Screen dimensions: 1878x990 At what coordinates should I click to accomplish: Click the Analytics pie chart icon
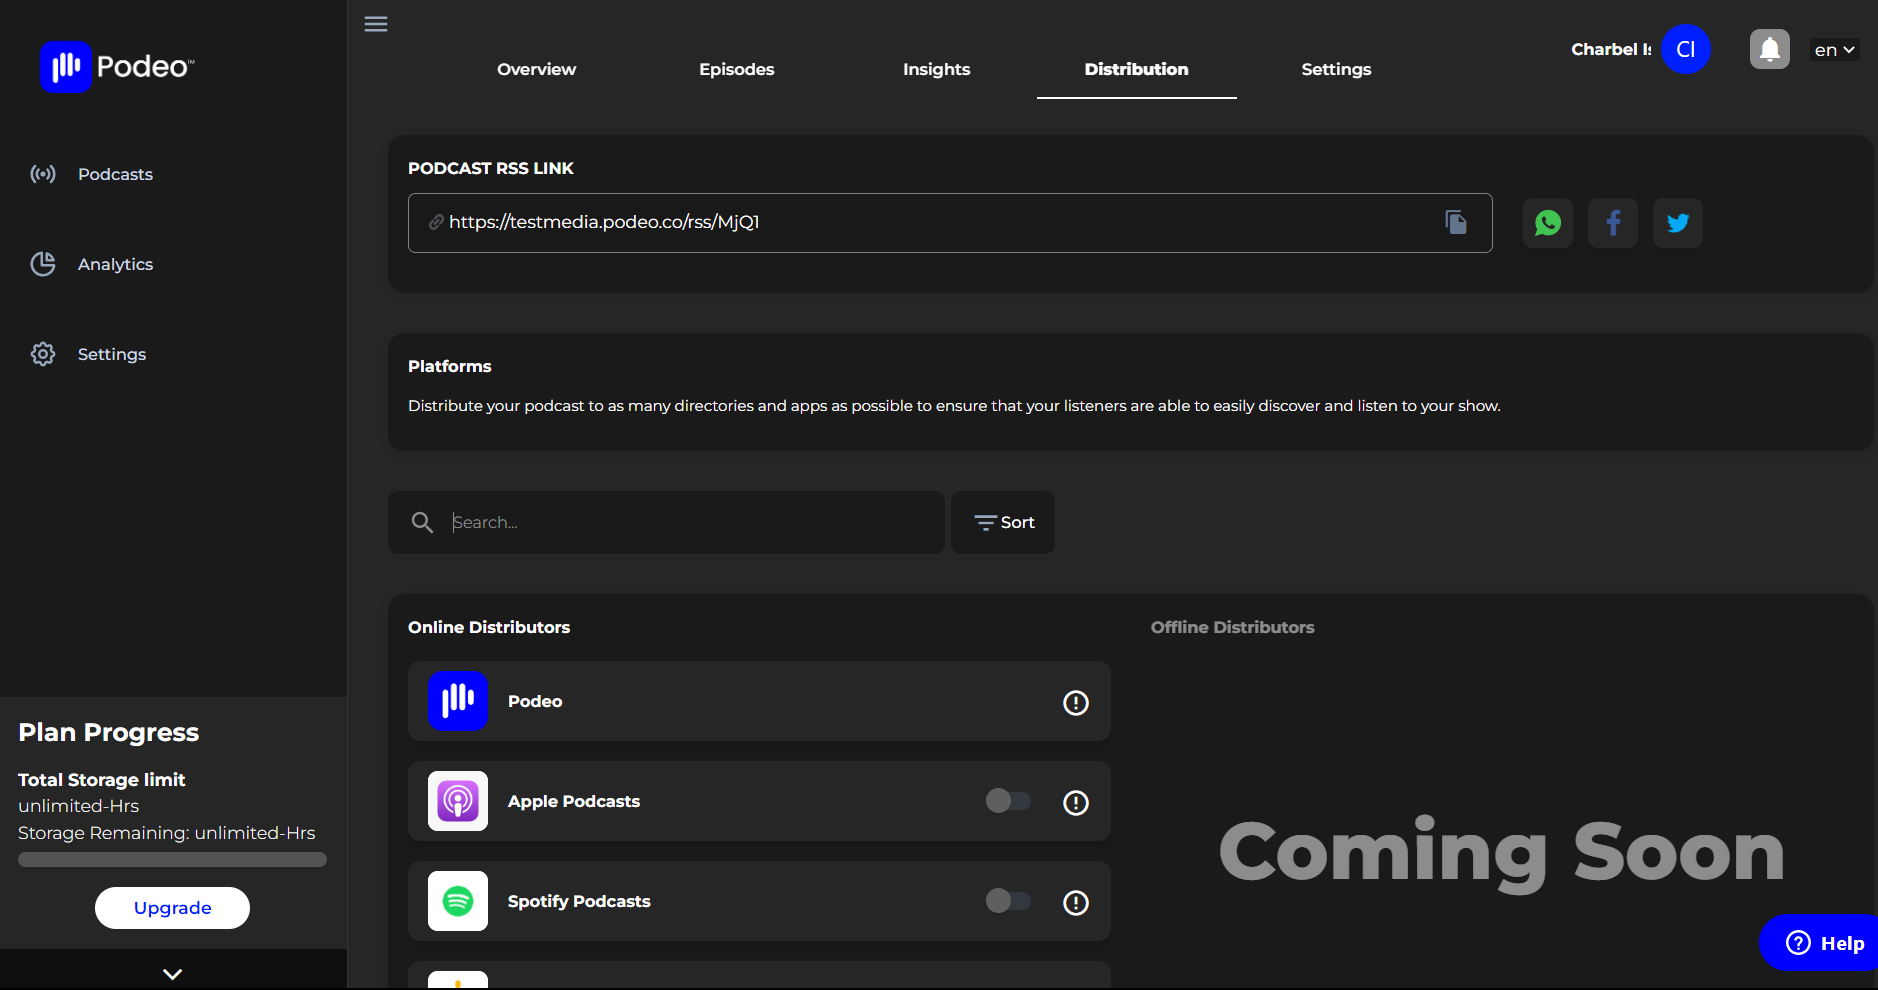point(43,264)
